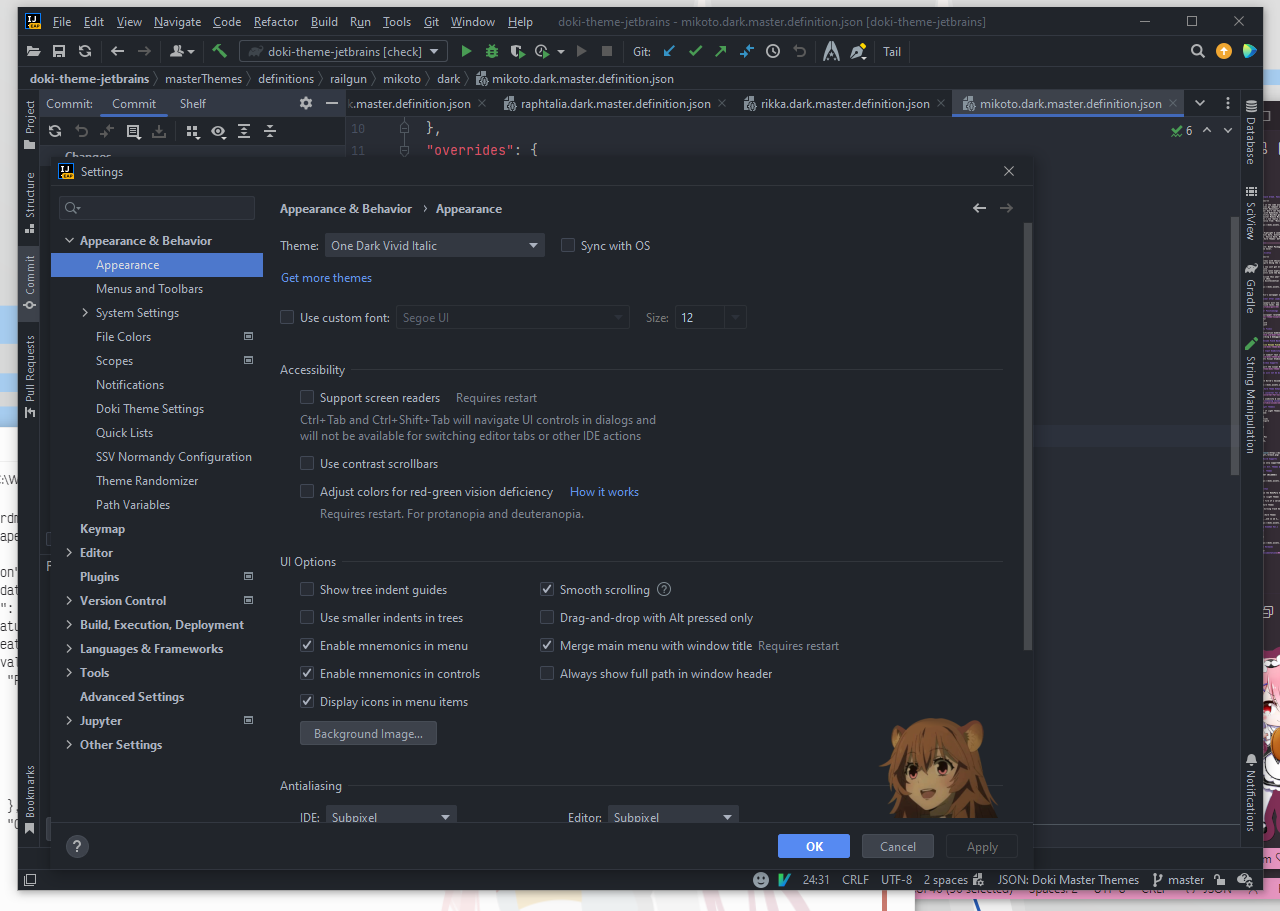Update project from Git with blue arrow
This screenshot has height=911, width=1280.
[669, 51]
